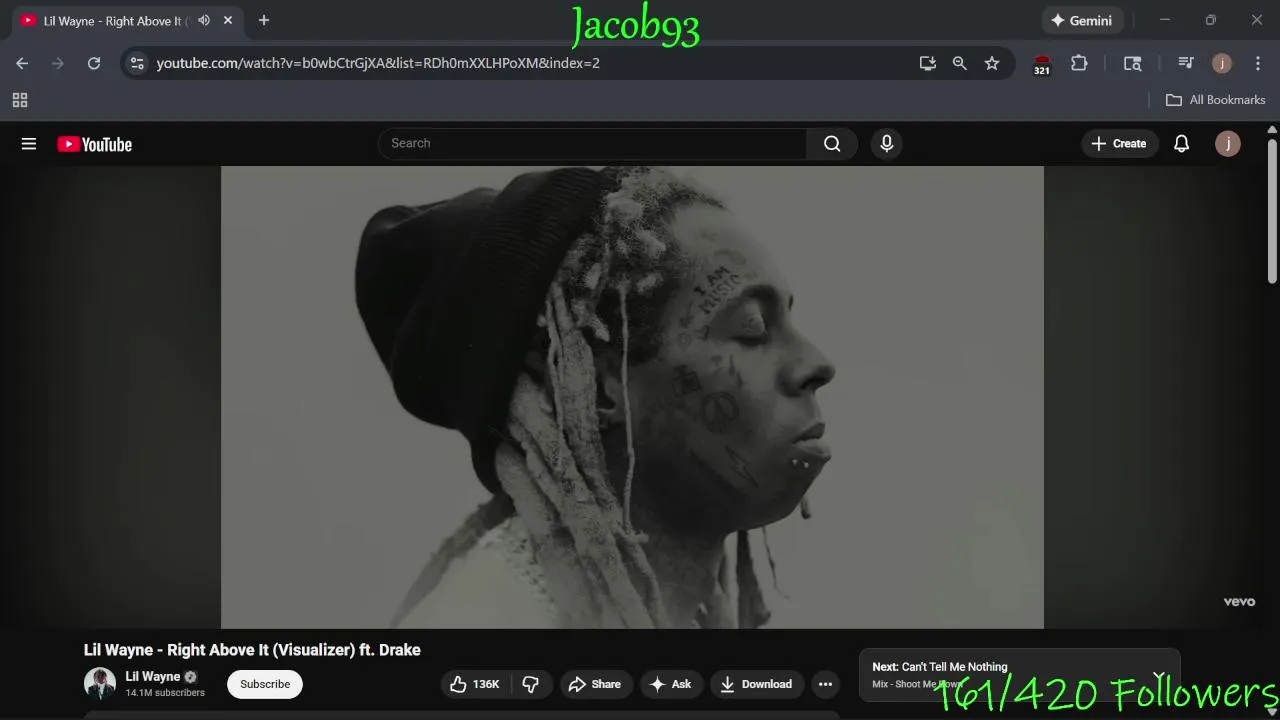The width and height of the screenshot is (1280, 720).
Task: Open the Create menu
Action: 1118,143
